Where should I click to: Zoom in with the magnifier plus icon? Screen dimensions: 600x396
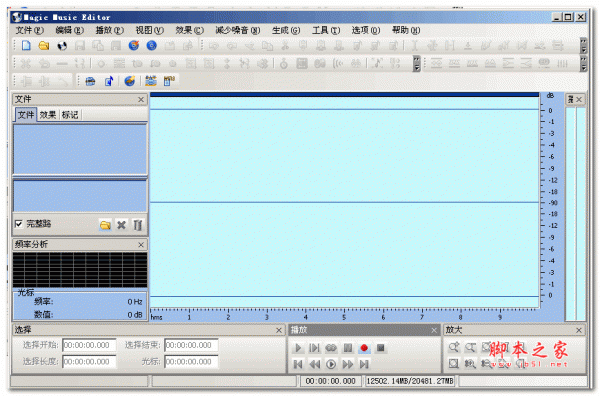tap(454, 347)
